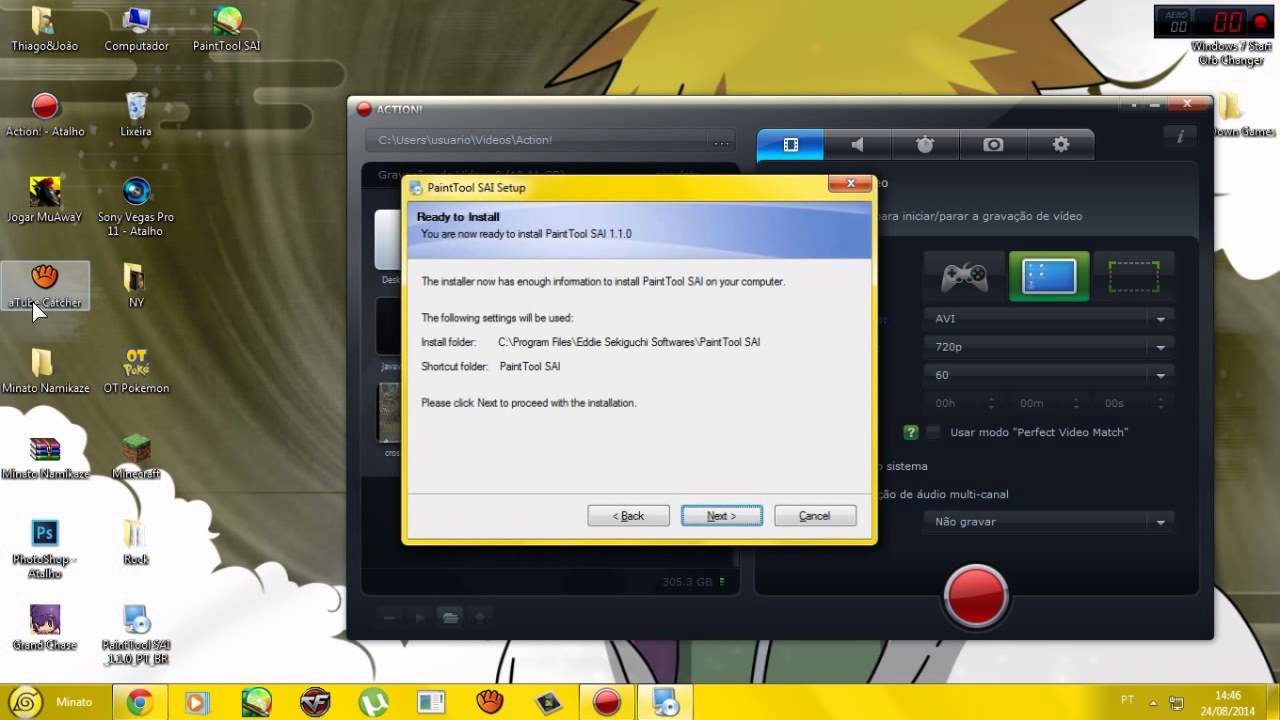
Task: Select the Lixeira recycle bin icon
Action: pos(136,115)
